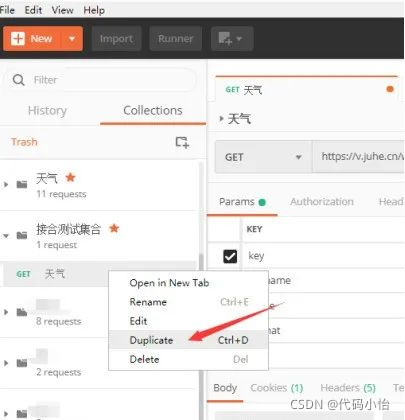Viewport: 405px width, 420px height.
Task: Expand the 天气 collection with 11 requests
Action: (x=6, y=184)
